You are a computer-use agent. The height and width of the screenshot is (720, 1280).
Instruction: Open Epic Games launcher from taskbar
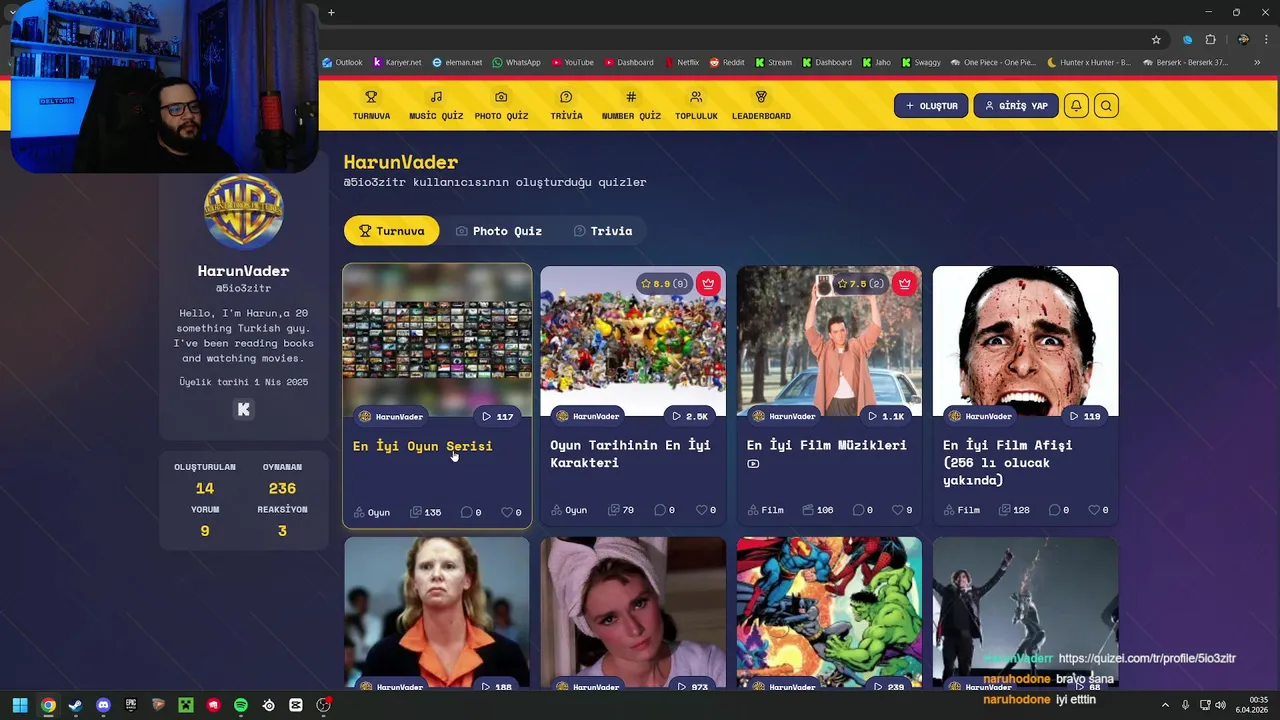130,705
